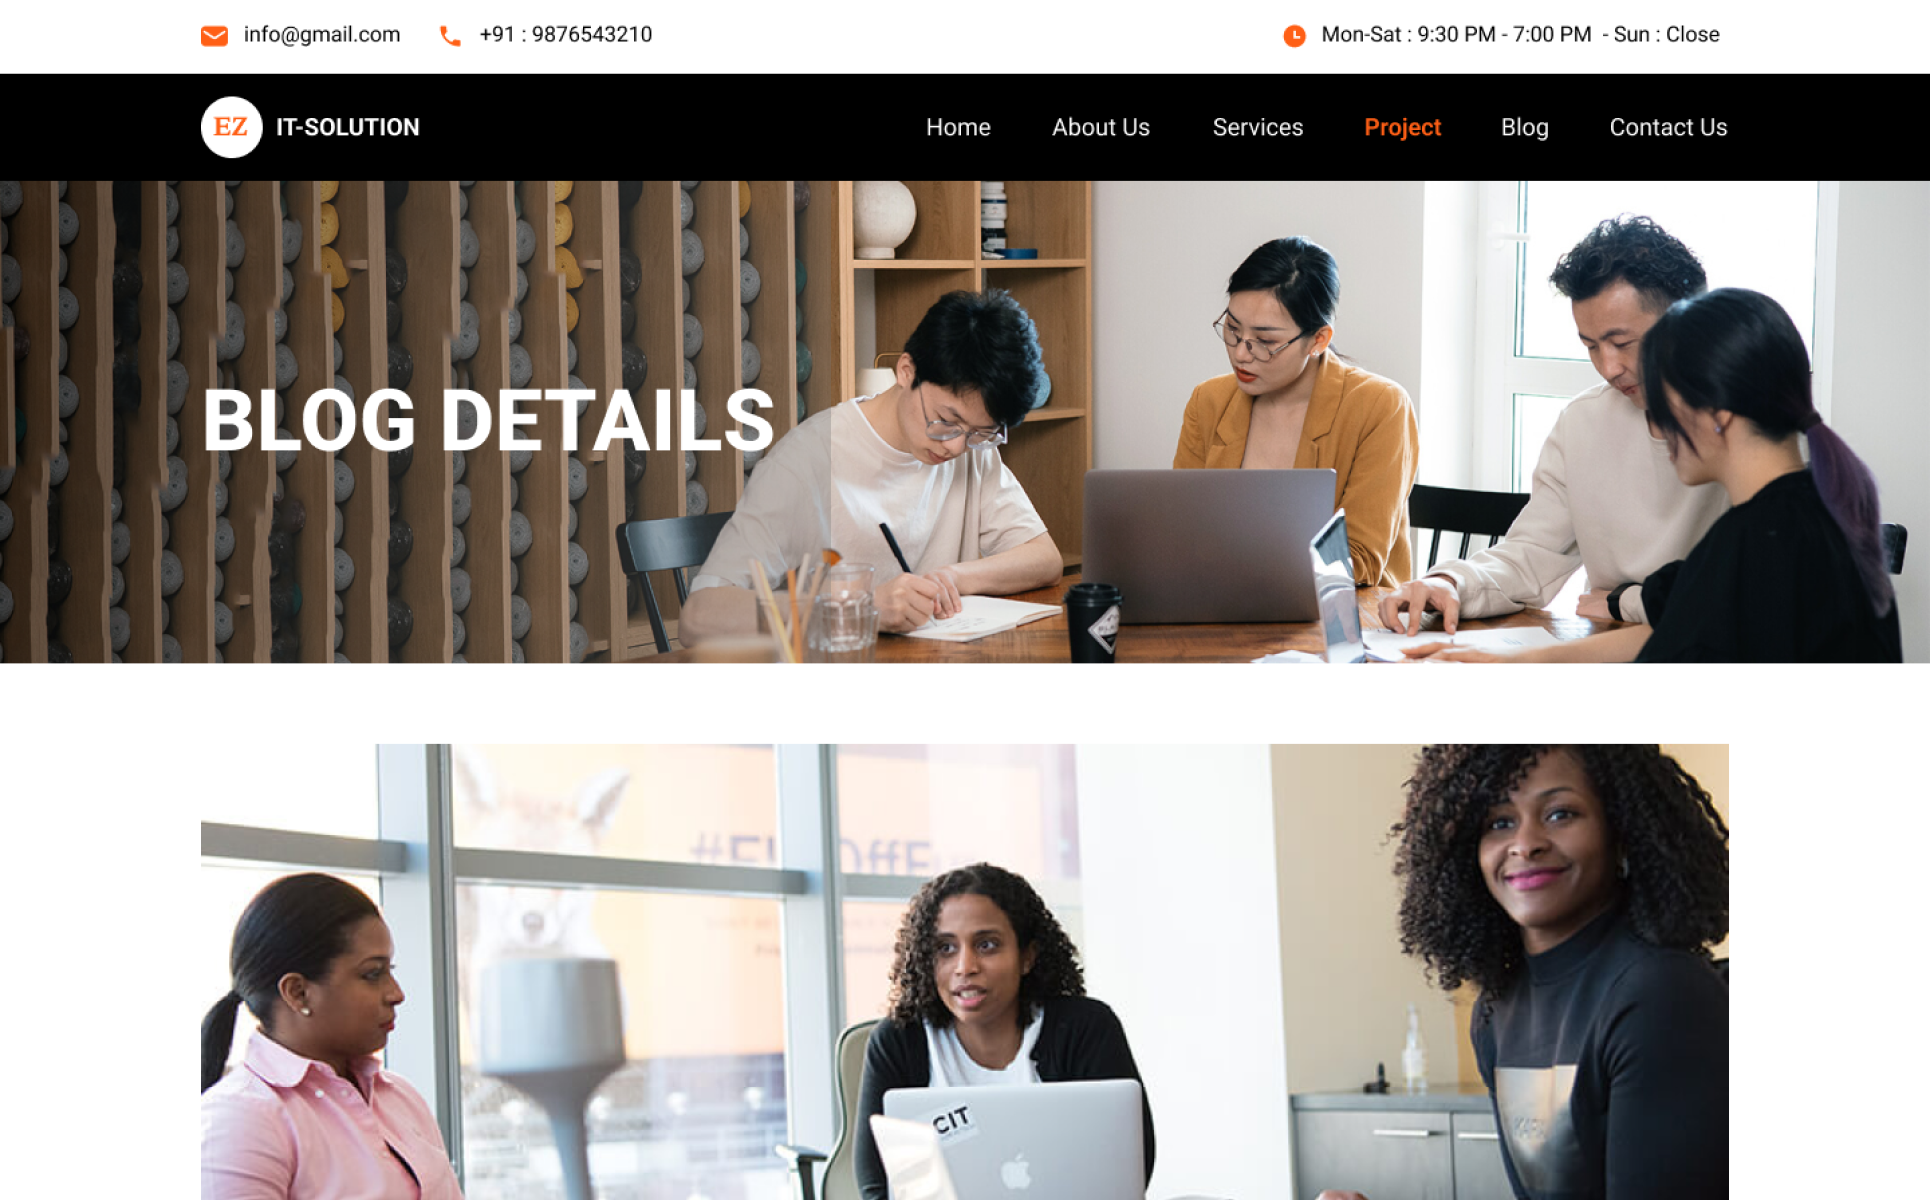
Task: Click the Sun : Close text
Action: [1666, 35]
